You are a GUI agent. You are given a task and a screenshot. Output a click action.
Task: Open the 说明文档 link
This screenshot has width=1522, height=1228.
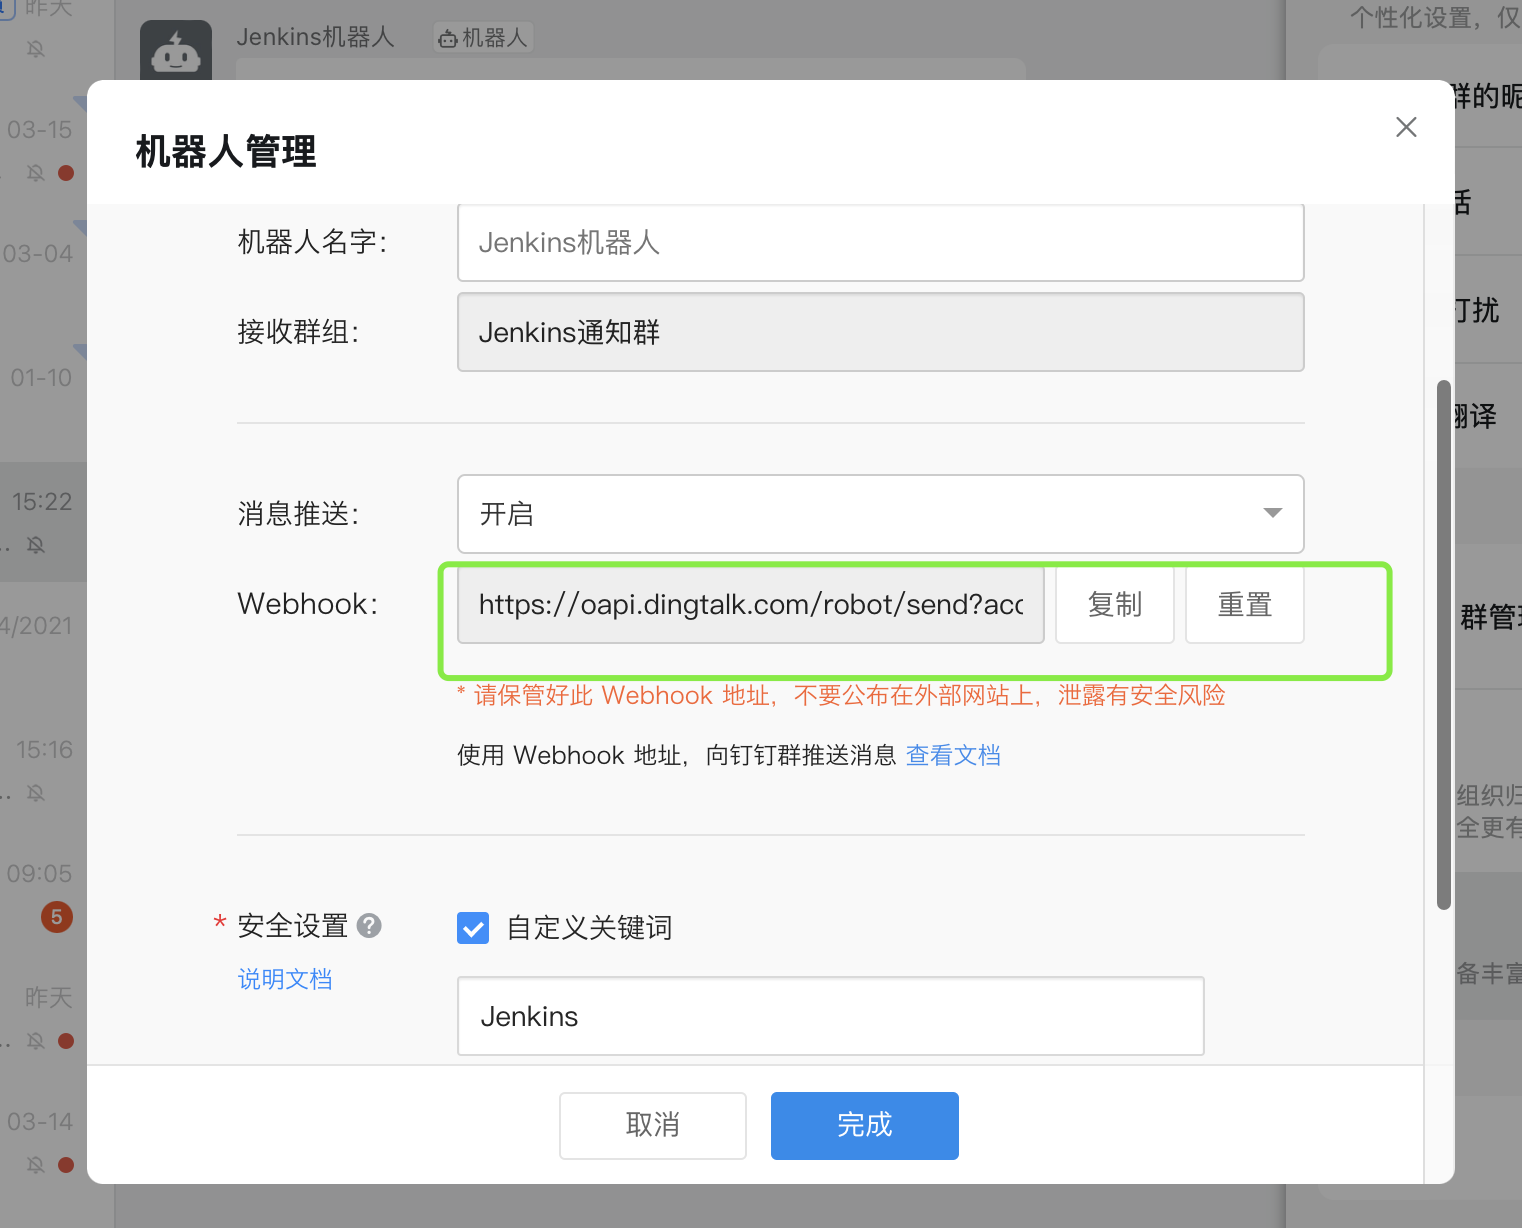click(285, 979)
